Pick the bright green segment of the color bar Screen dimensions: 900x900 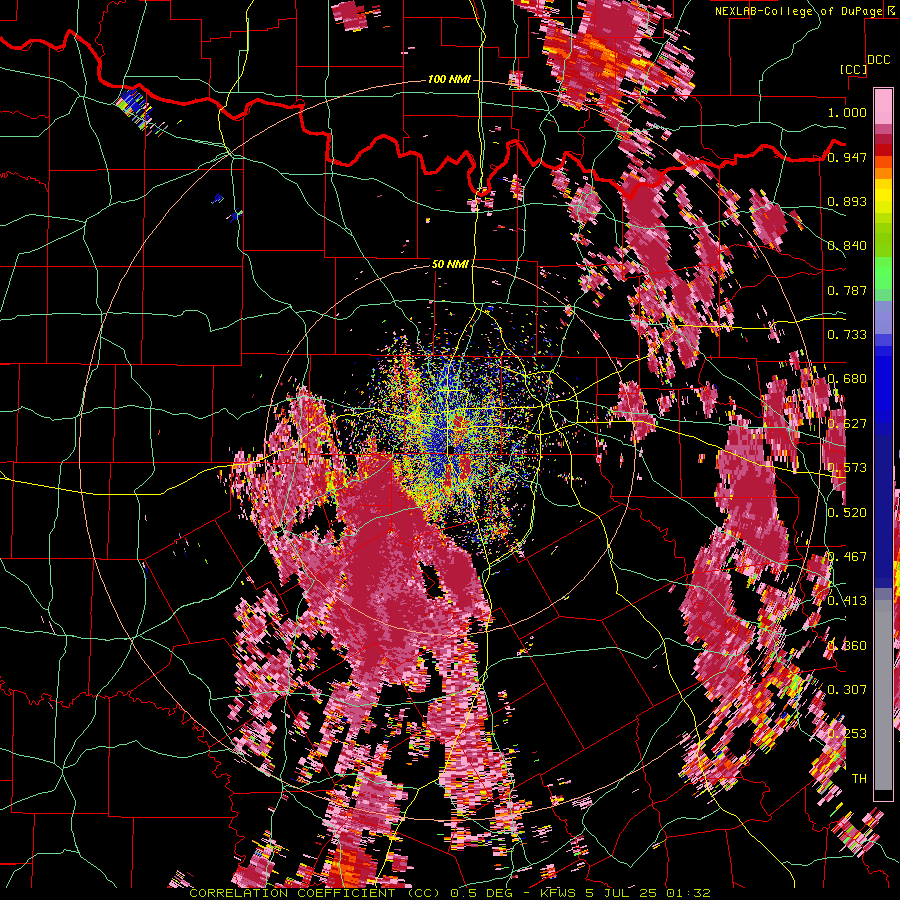coord(883,272)
